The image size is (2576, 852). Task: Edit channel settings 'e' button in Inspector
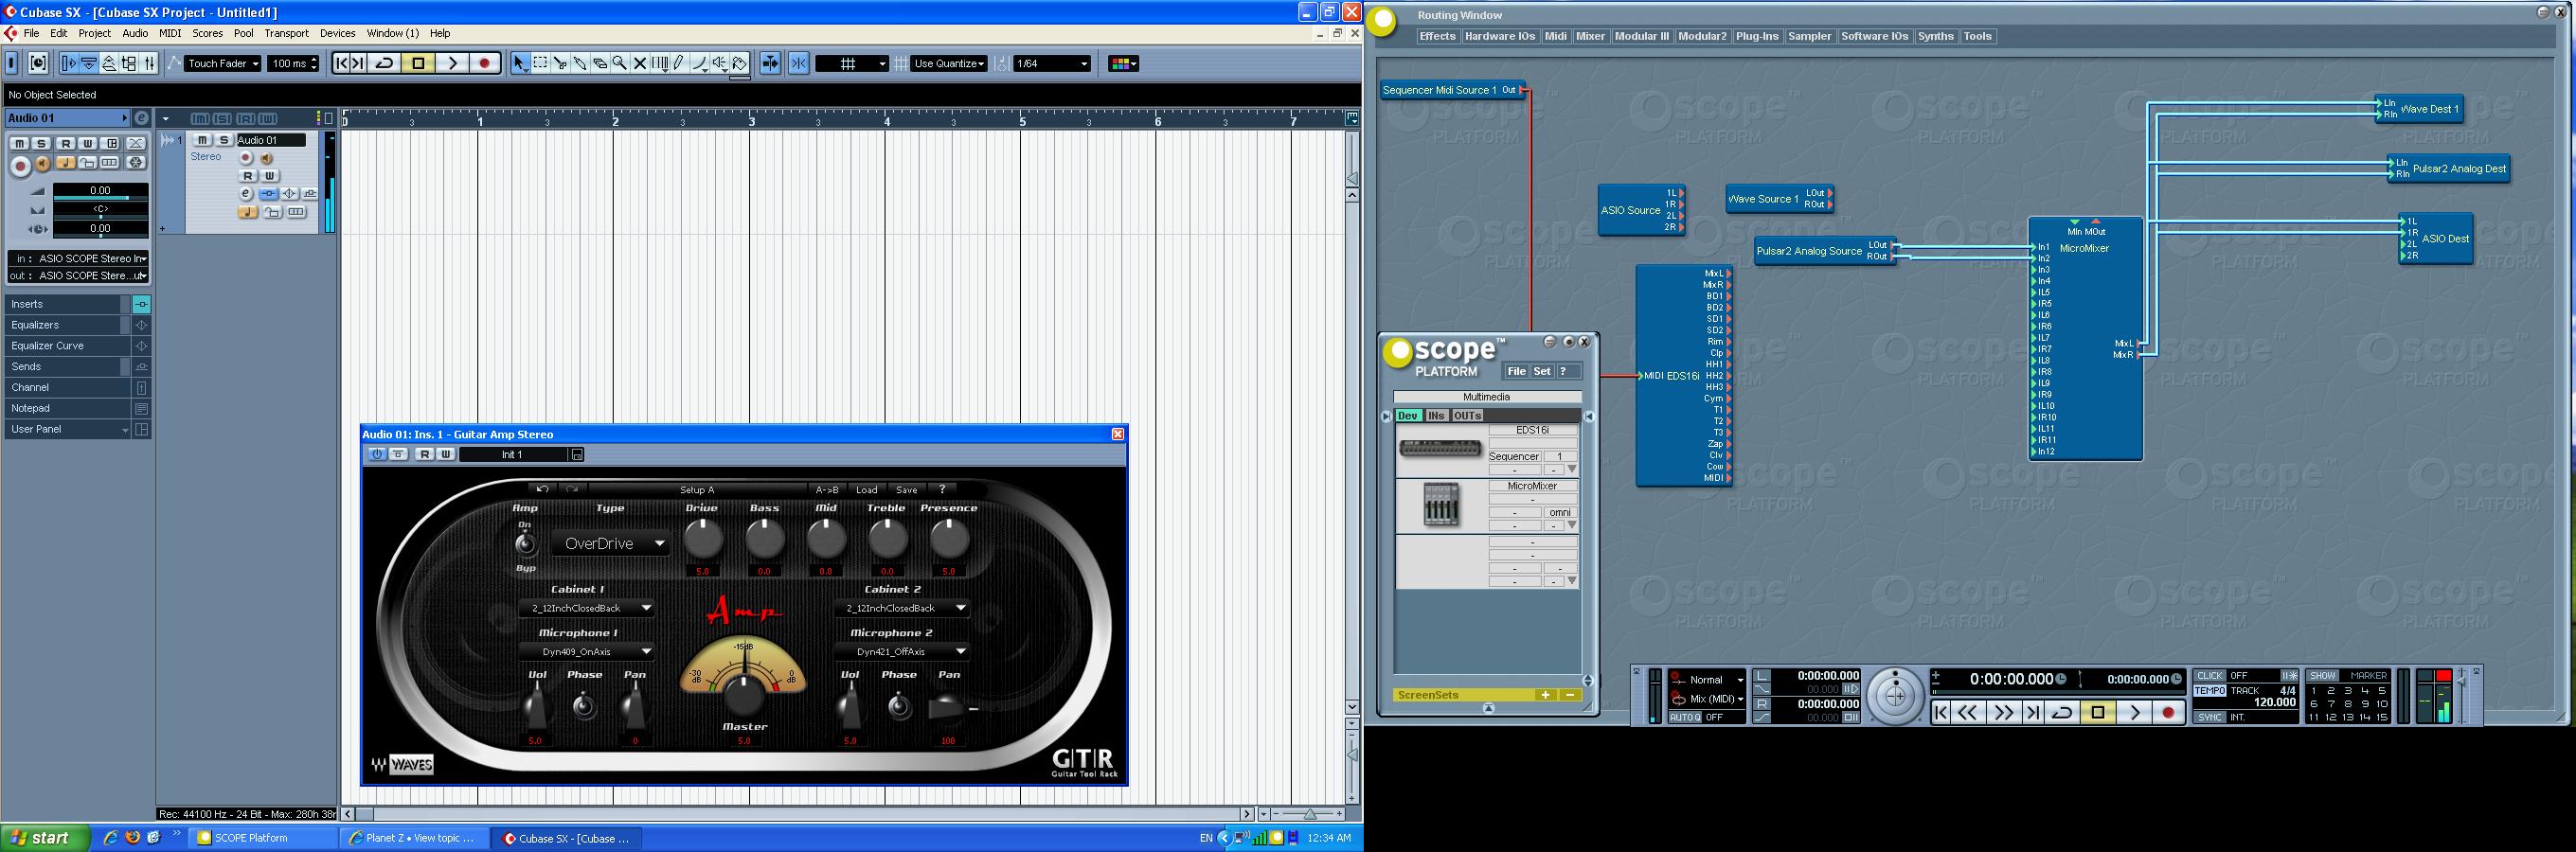142,118
